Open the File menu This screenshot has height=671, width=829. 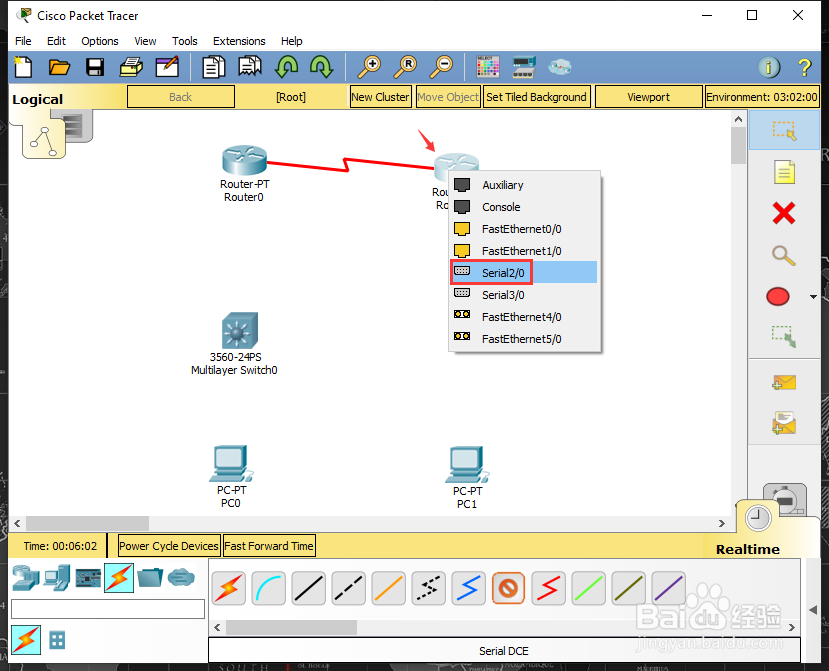click(23, 41)
